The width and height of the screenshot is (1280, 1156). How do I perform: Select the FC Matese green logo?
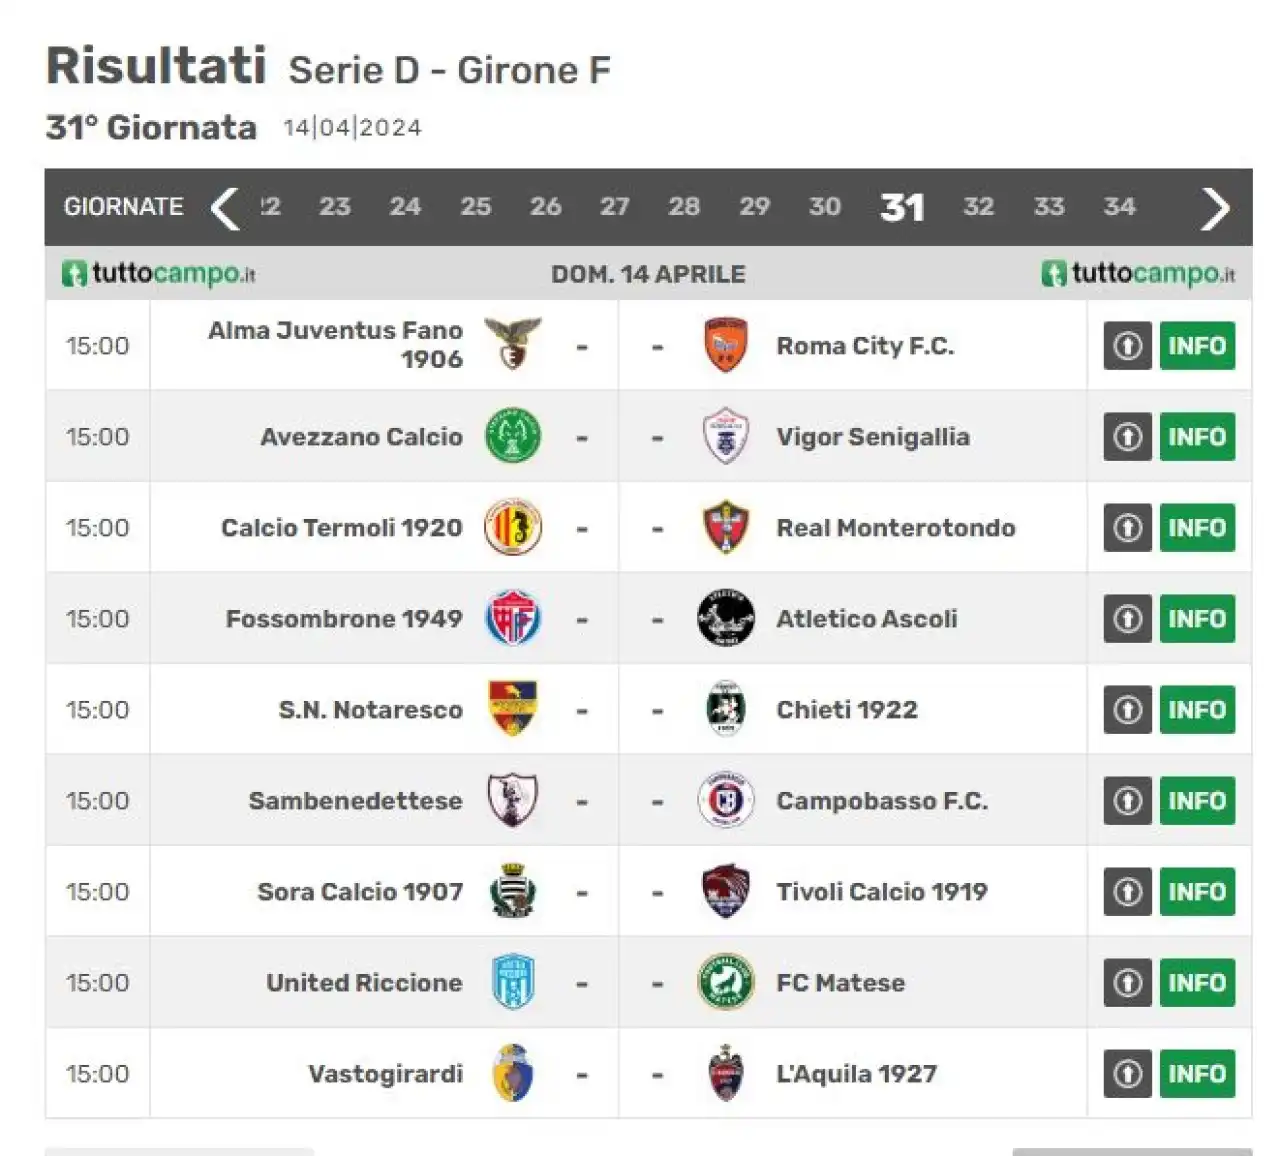[725, 982]
